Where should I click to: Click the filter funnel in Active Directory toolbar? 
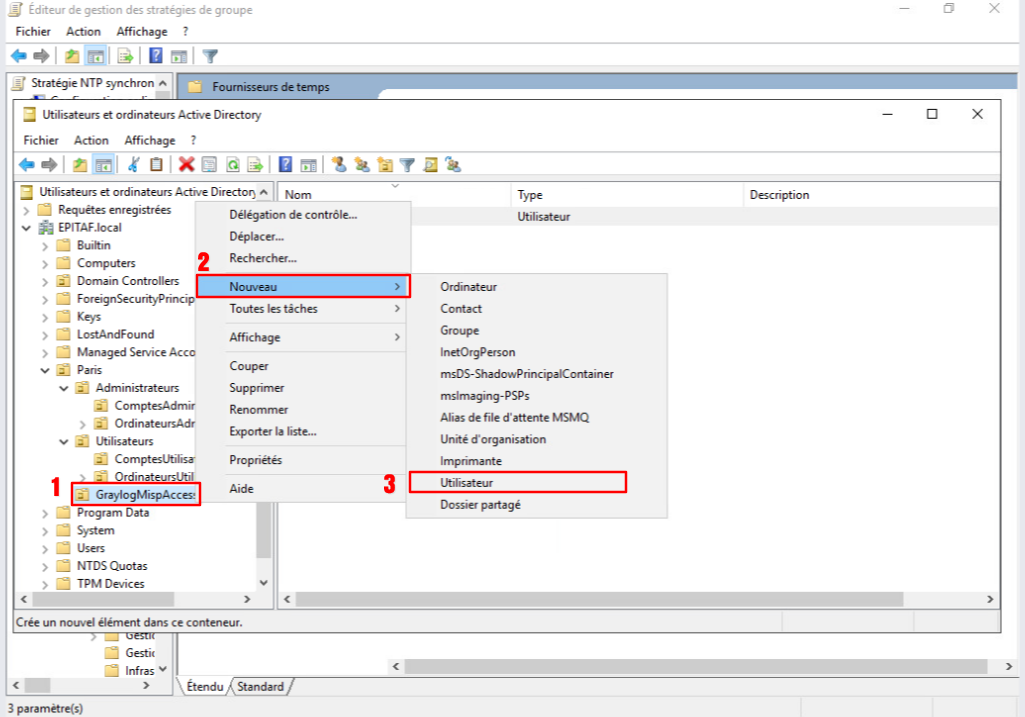click(407, 165)
